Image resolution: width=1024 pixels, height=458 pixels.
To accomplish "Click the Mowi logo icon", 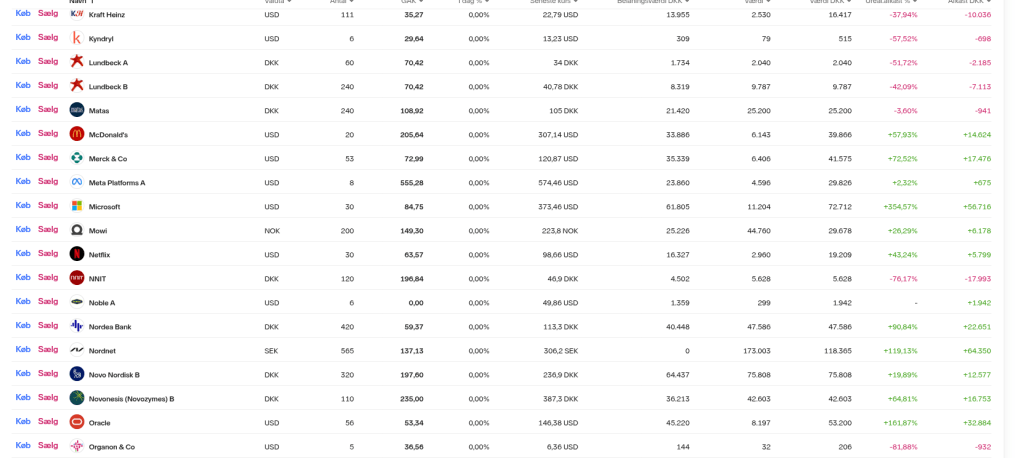I will pos(77,230).
